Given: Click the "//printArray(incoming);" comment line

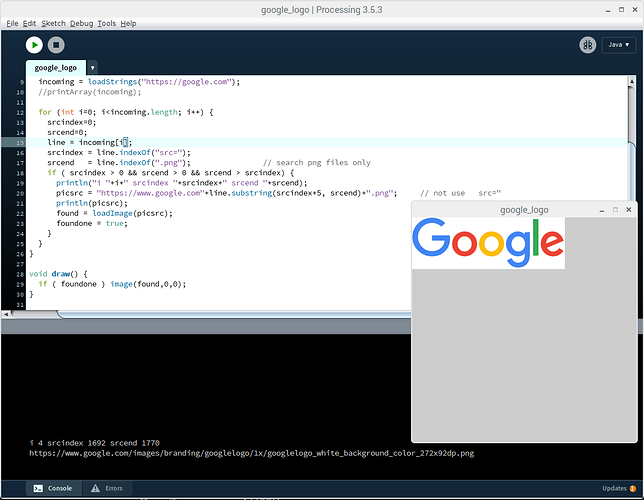Looking at the screenshot, I should click(90, 92).
